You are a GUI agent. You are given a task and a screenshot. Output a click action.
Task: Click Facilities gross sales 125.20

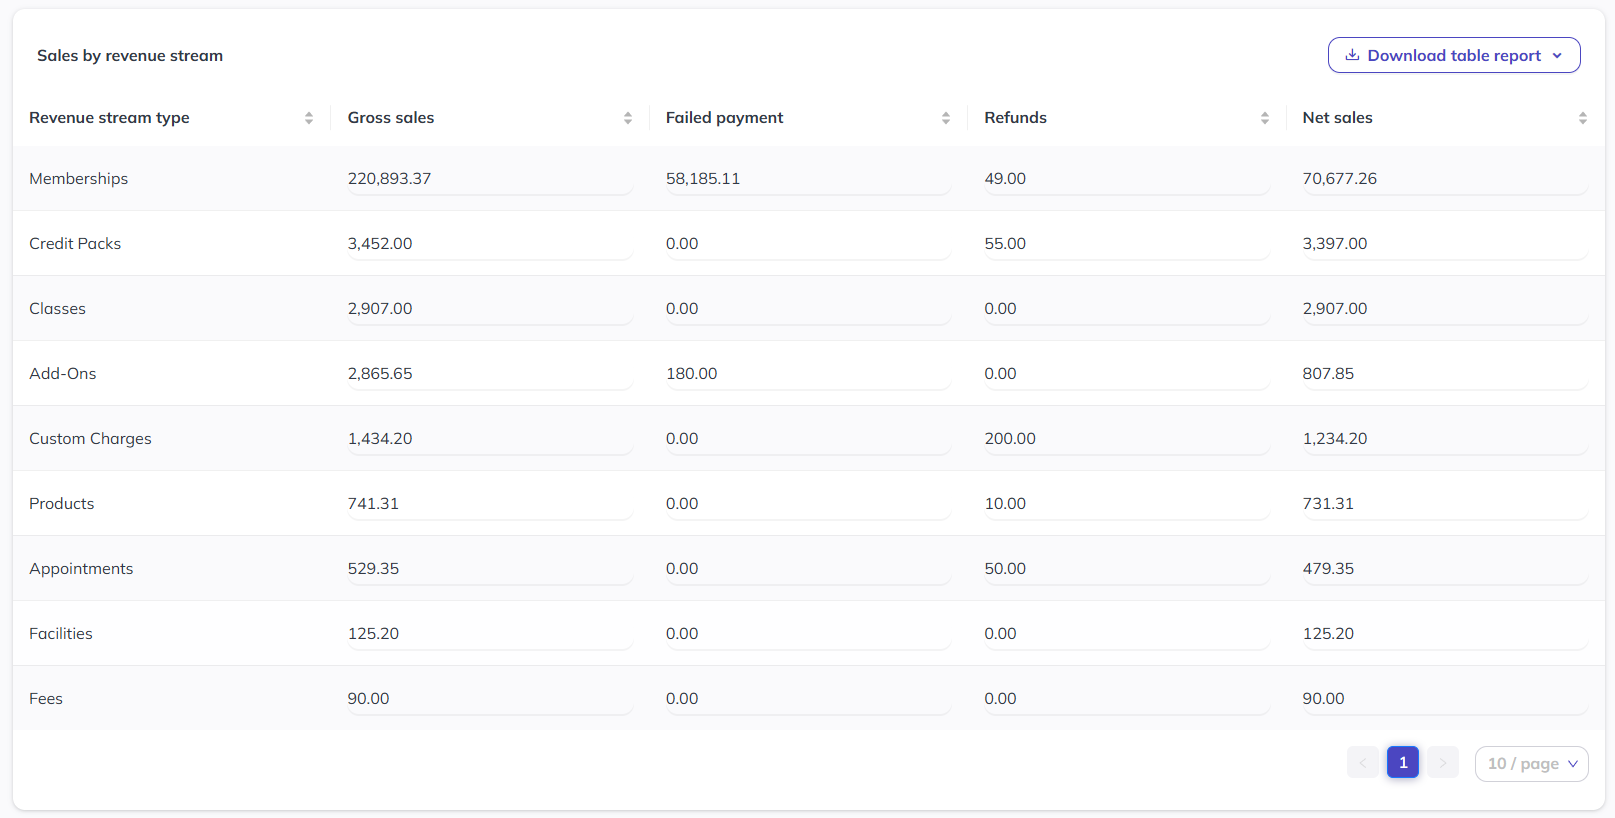click(373, 633)
